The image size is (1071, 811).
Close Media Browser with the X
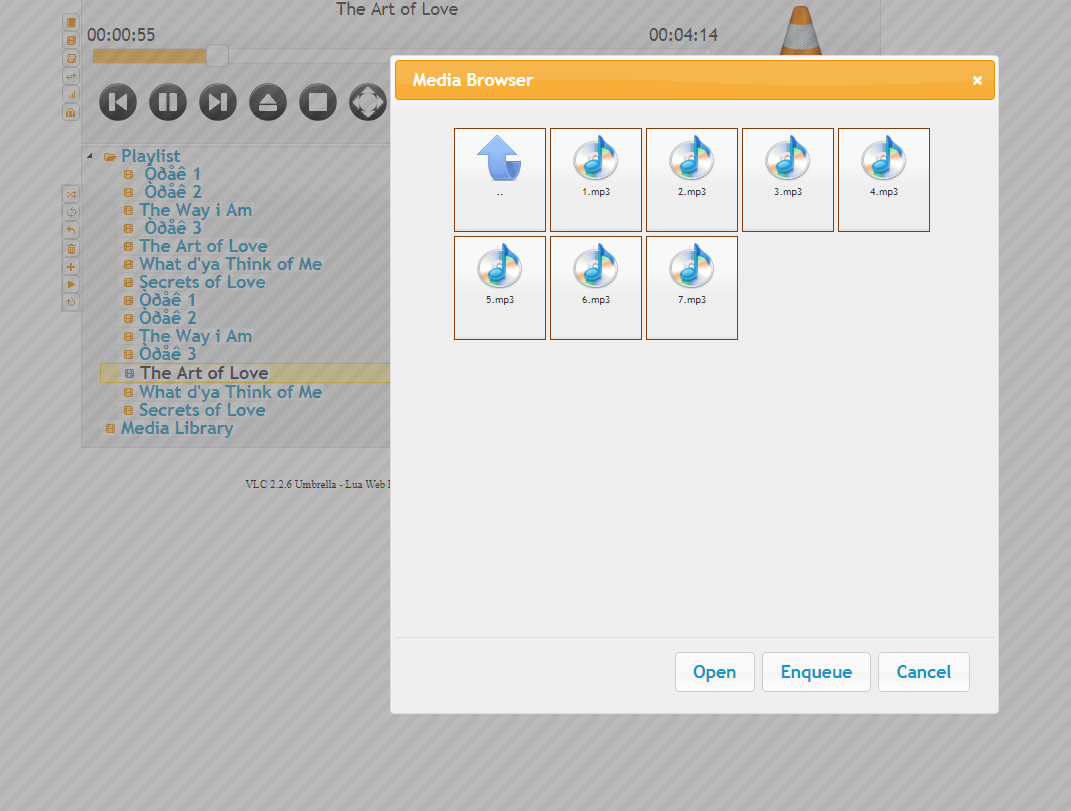[977, 81]
